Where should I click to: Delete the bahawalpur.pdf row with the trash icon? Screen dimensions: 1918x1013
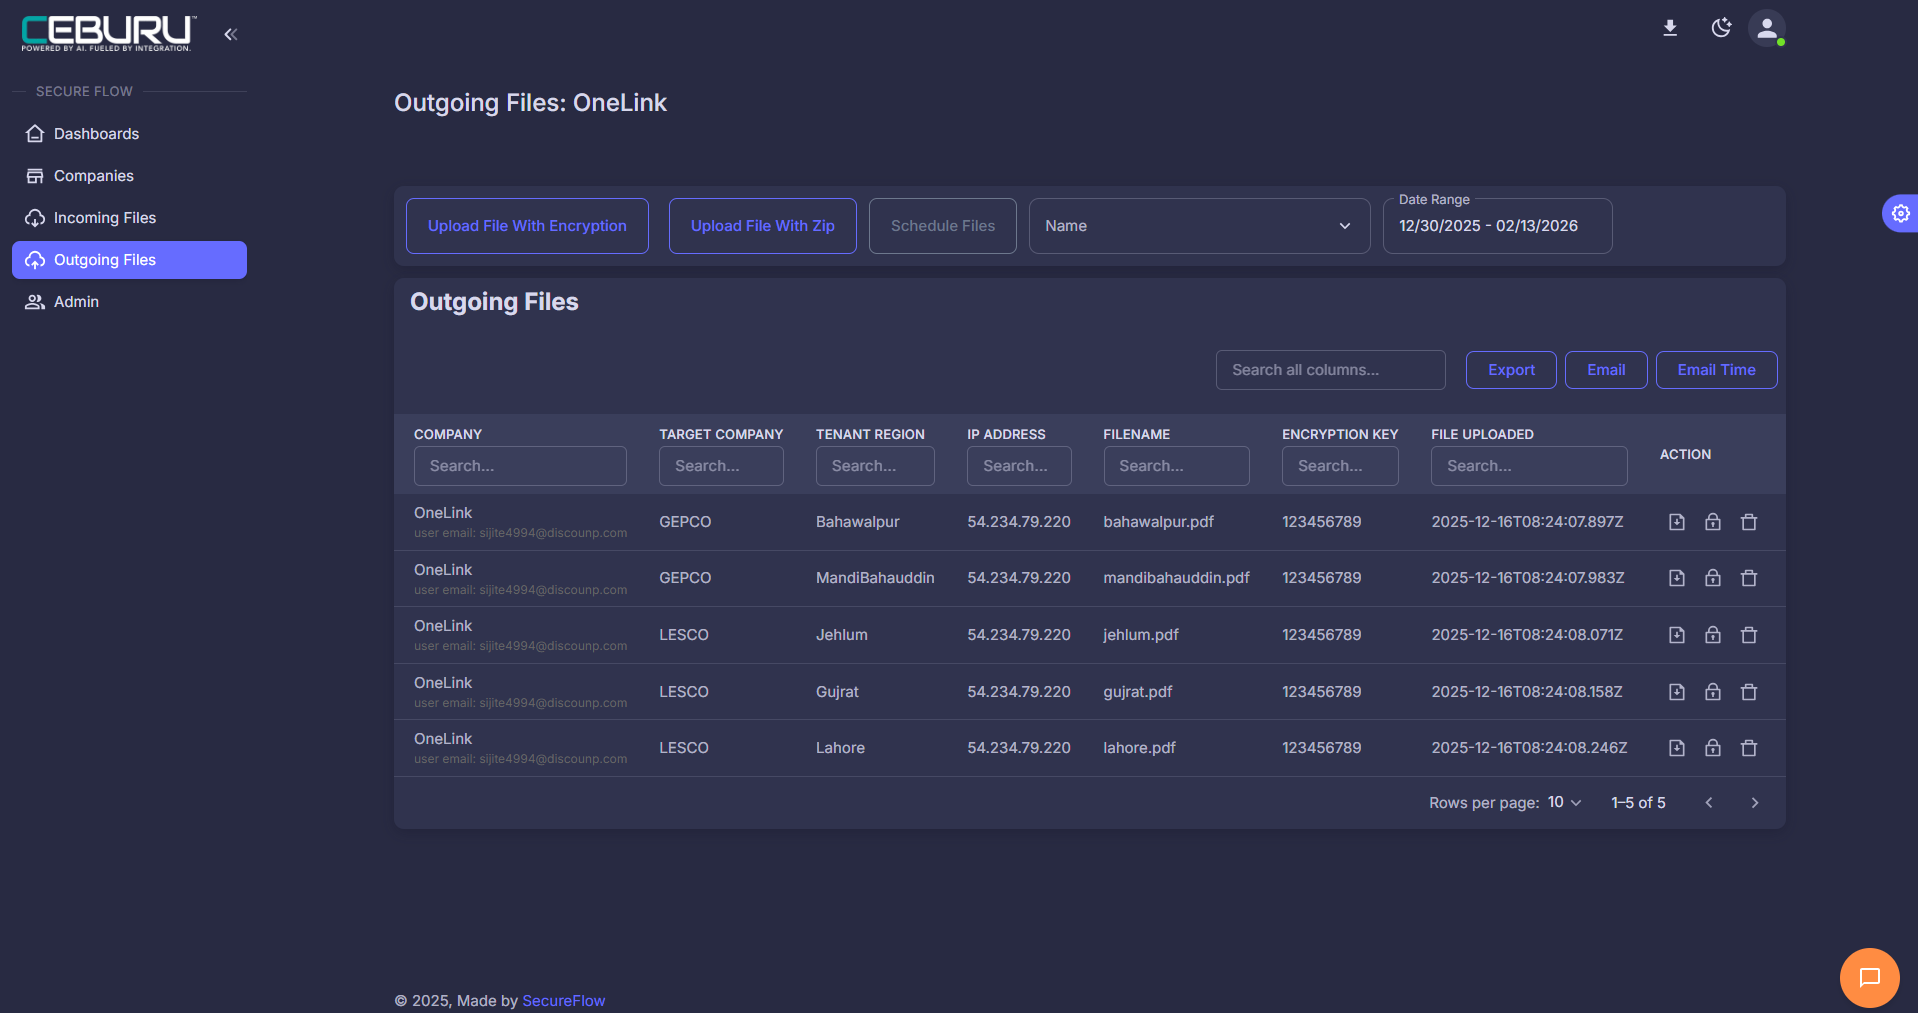1749,522
